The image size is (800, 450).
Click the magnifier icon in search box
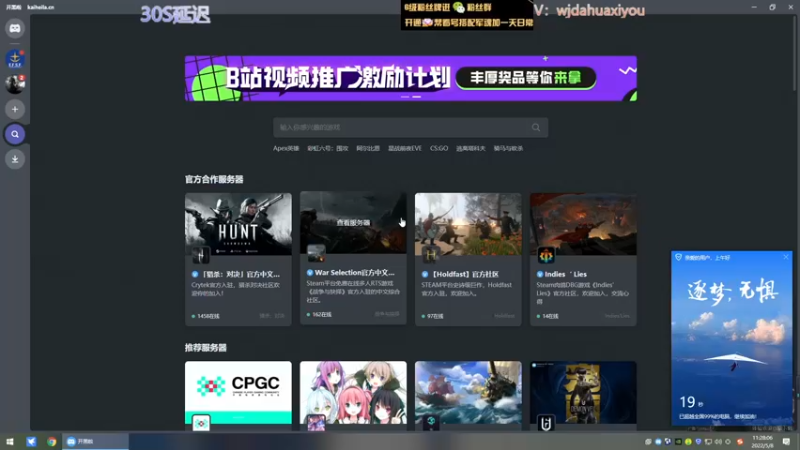[536, 128]
